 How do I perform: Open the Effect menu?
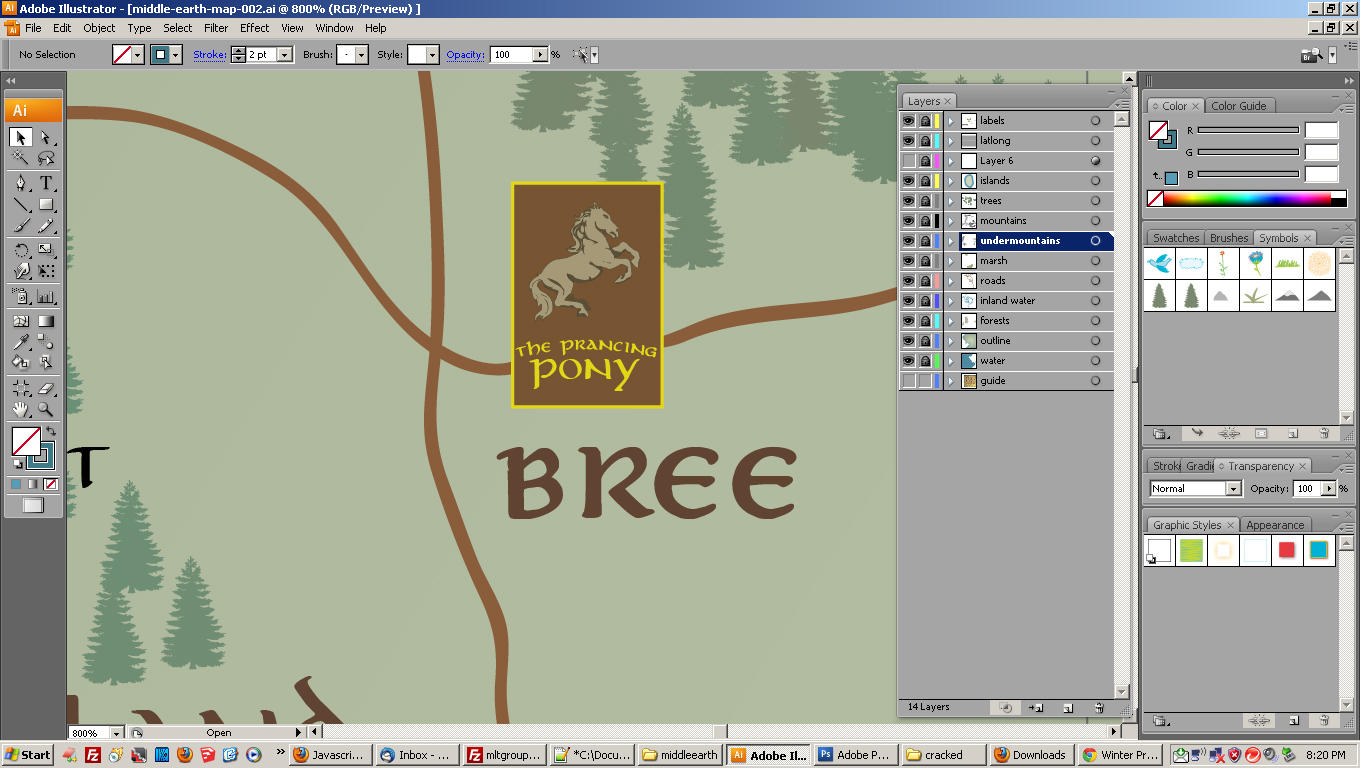pyautogui.click(x=255, y=28)
